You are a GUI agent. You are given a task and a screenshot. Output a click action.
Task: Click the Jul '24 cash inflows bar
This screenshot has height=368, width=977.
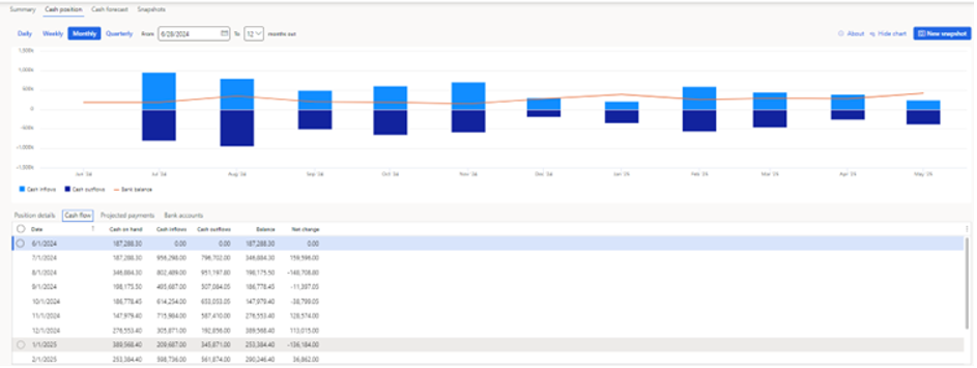click(159, 91)
